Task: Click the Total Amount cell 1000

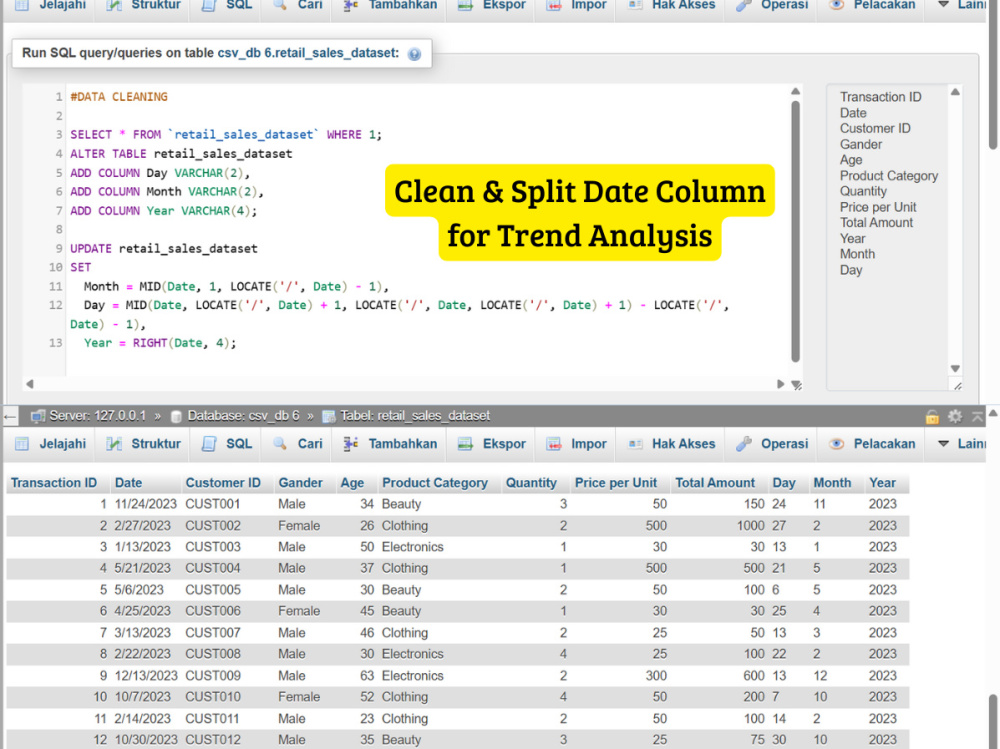Action: (751, 526)
